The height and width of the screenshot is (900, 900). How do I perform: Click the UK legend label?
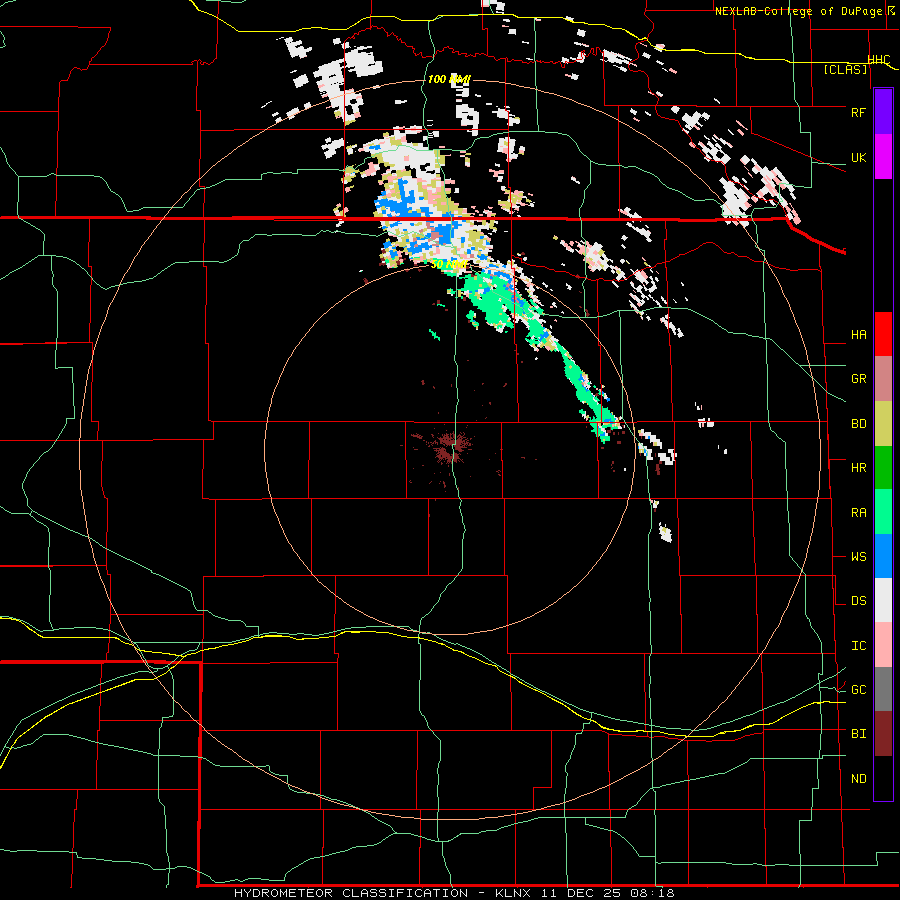point(858,157)
